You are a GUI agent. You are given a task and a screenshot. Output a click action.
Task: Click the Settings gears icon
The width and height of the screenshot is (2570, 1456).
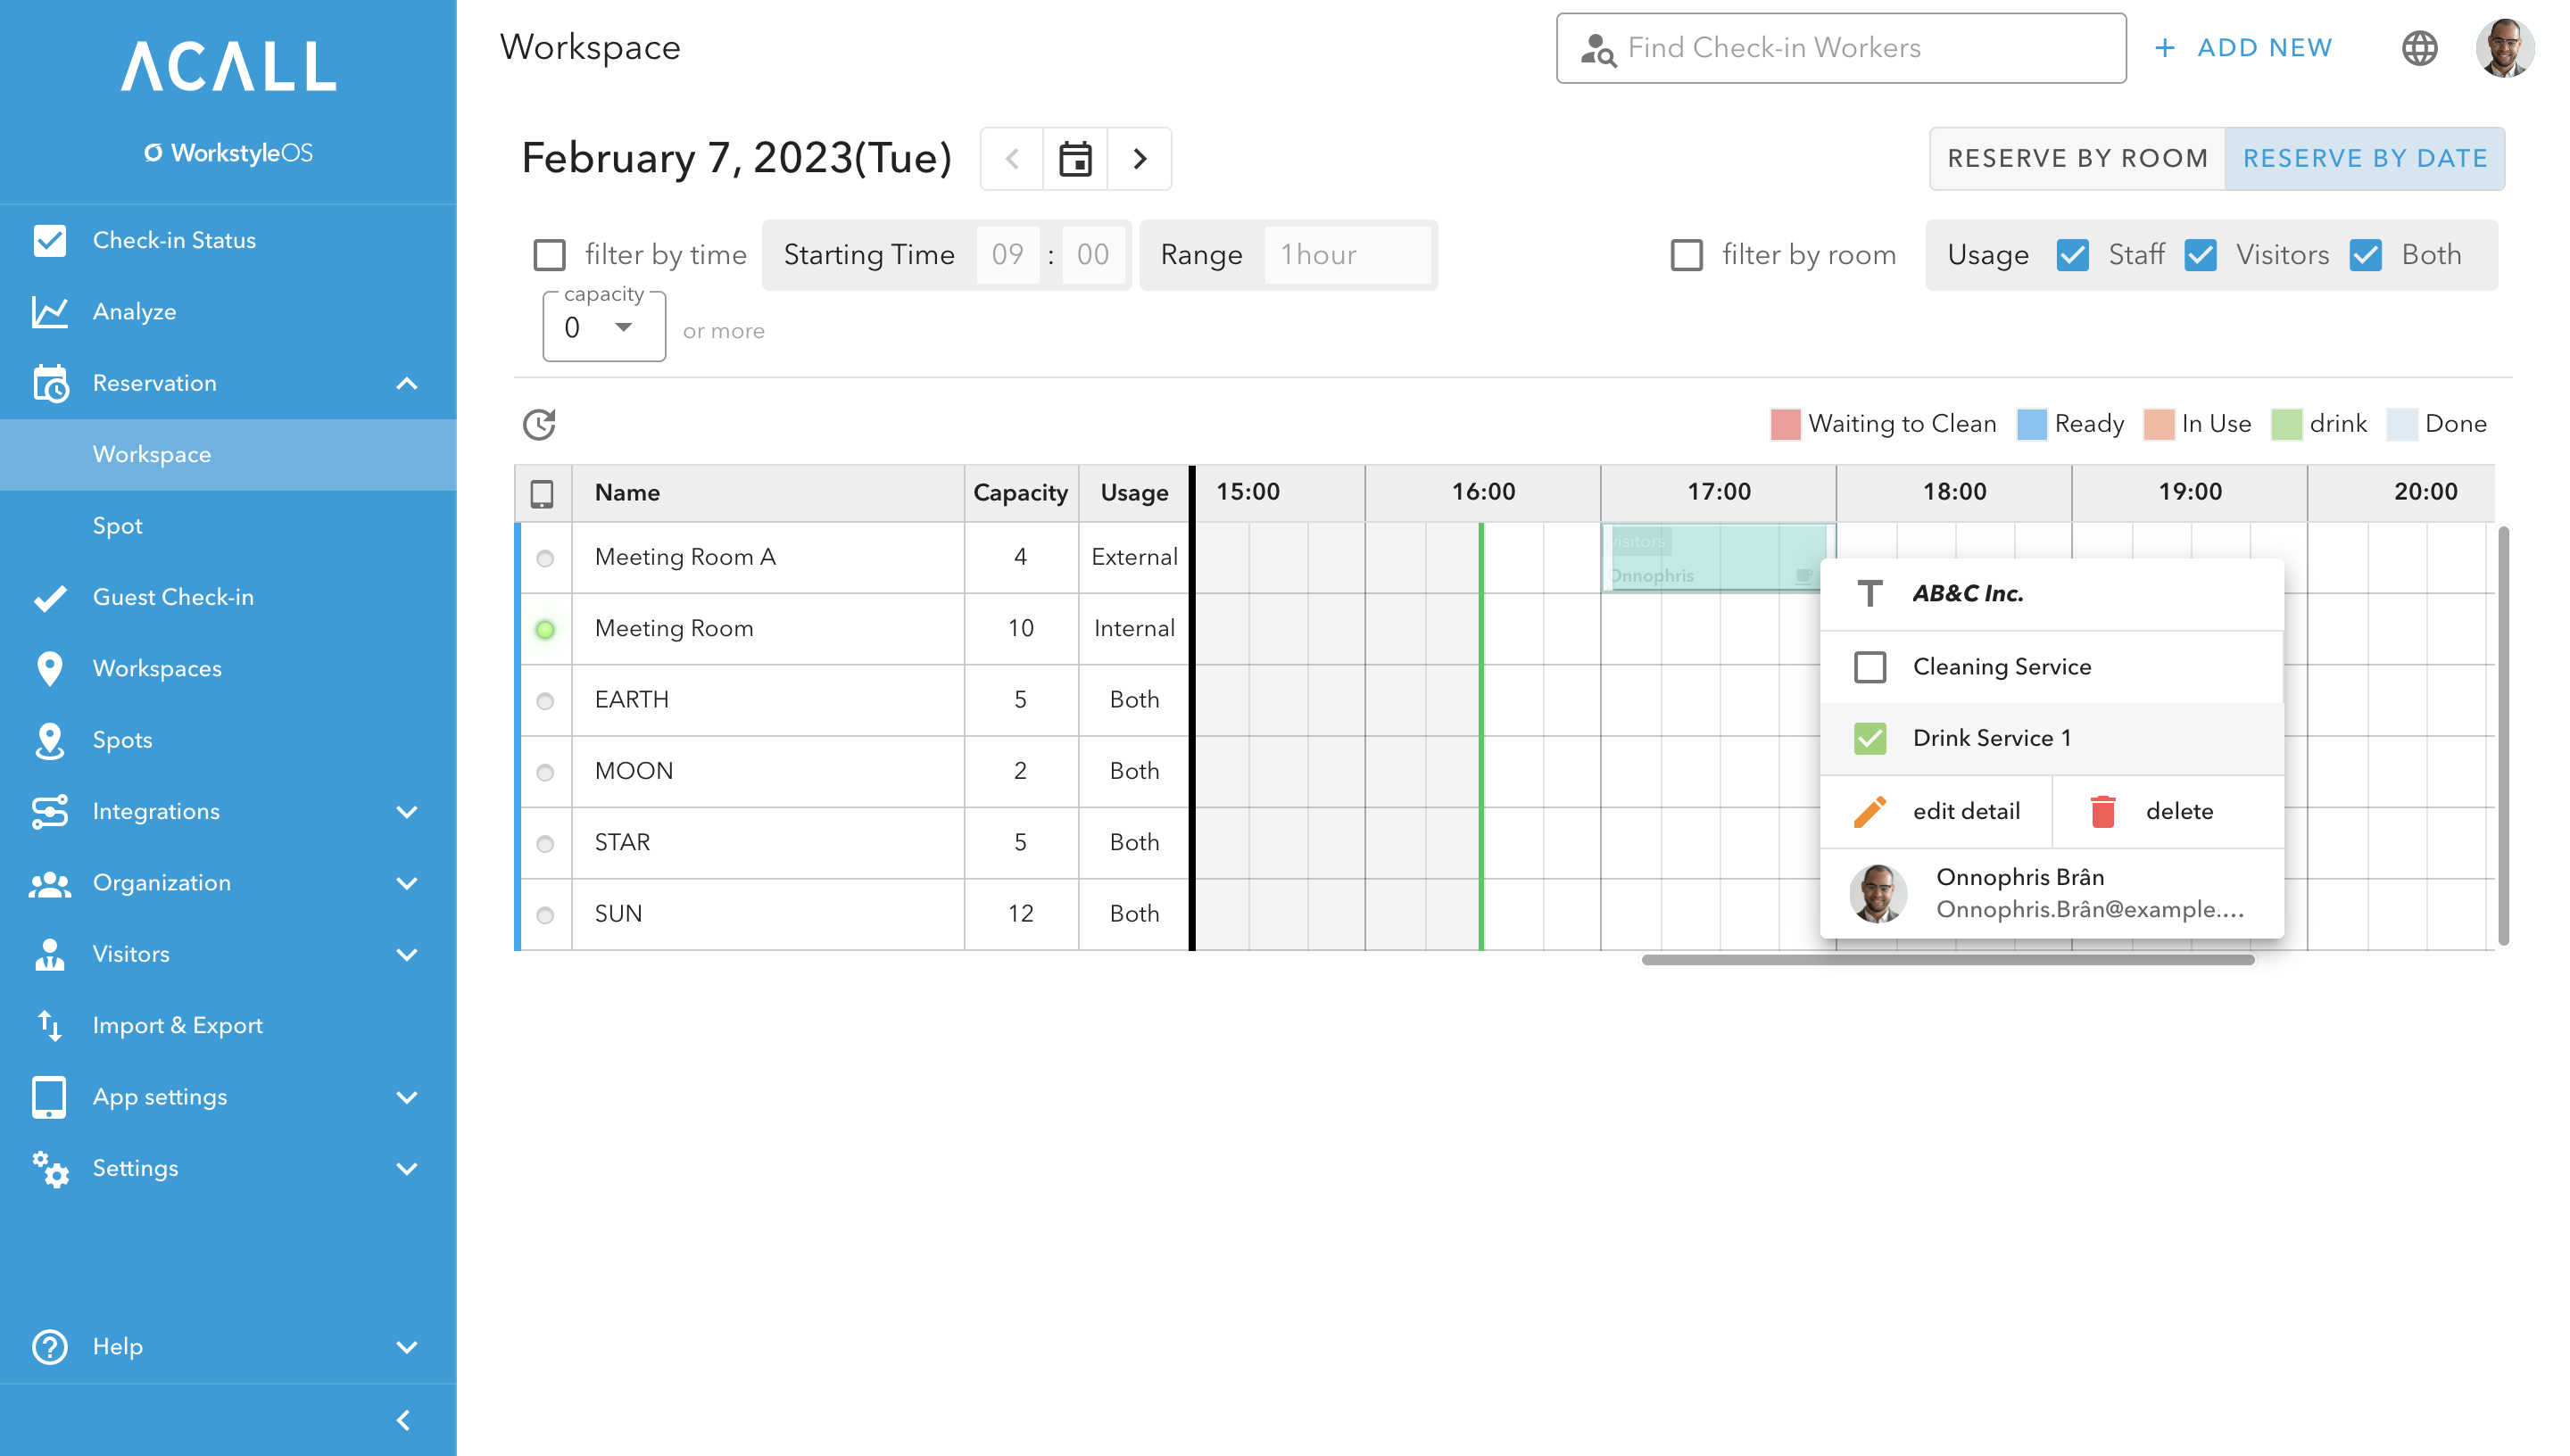click(49, 1168)
